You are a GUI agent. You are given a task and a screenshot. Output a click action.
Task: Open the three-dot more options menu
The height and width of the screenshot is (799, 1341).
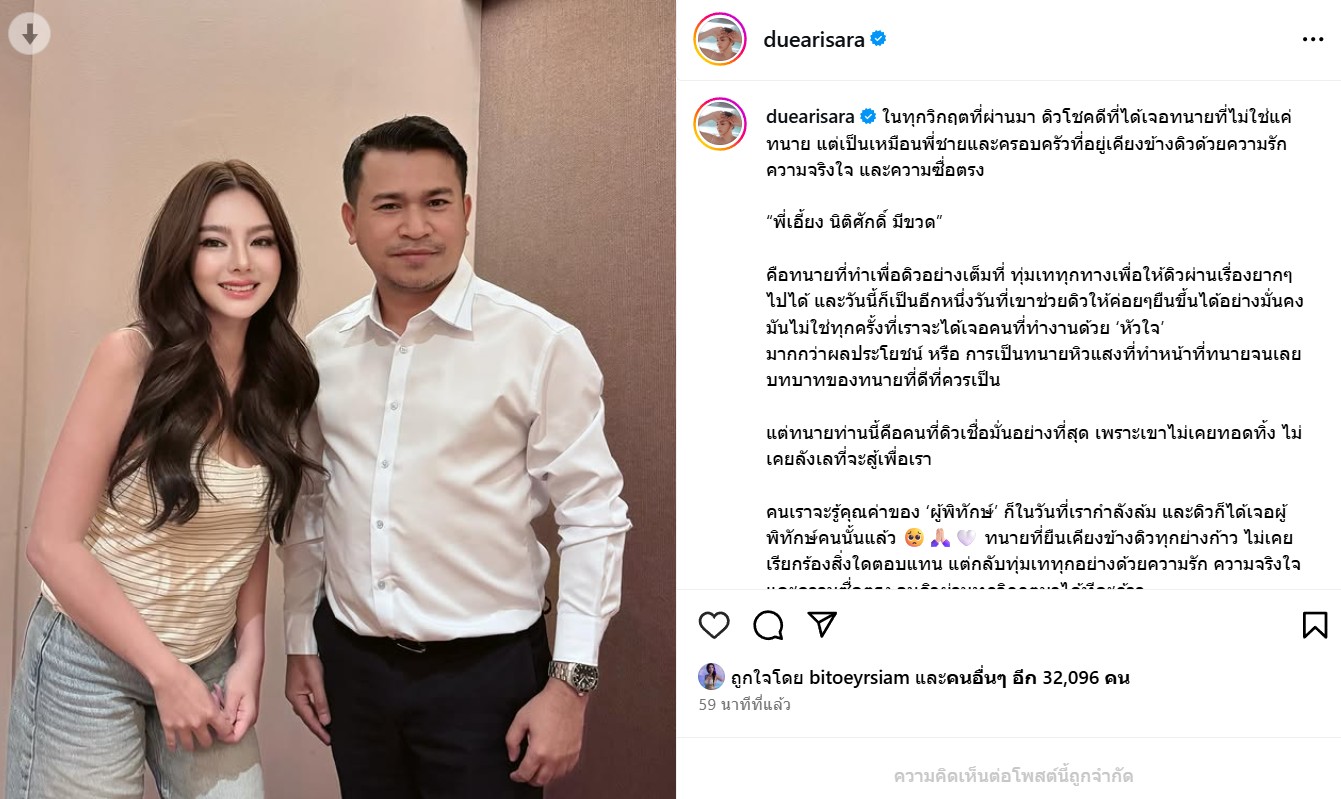coord(1313,40)
